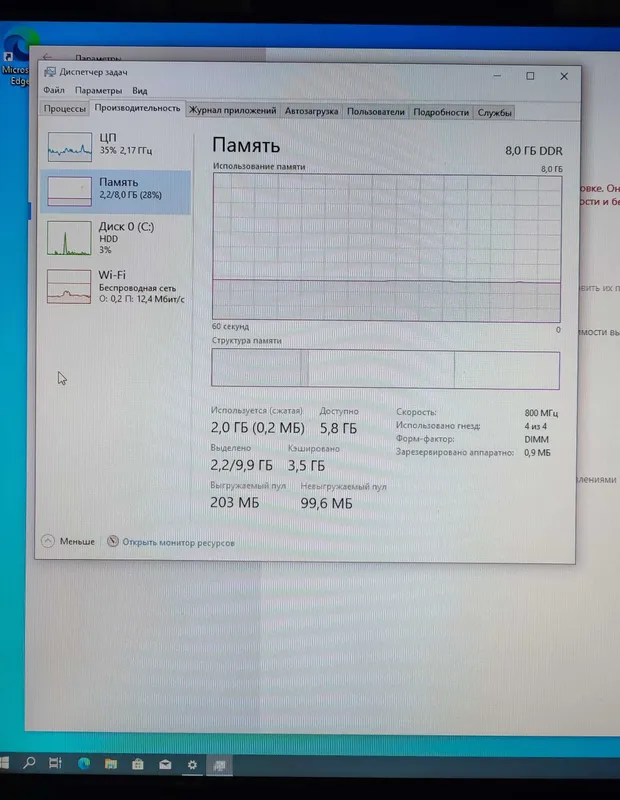Switch to the Автозагрузка tab
Viewport: 620px width, 800px height.
click(x=311, y=111)
